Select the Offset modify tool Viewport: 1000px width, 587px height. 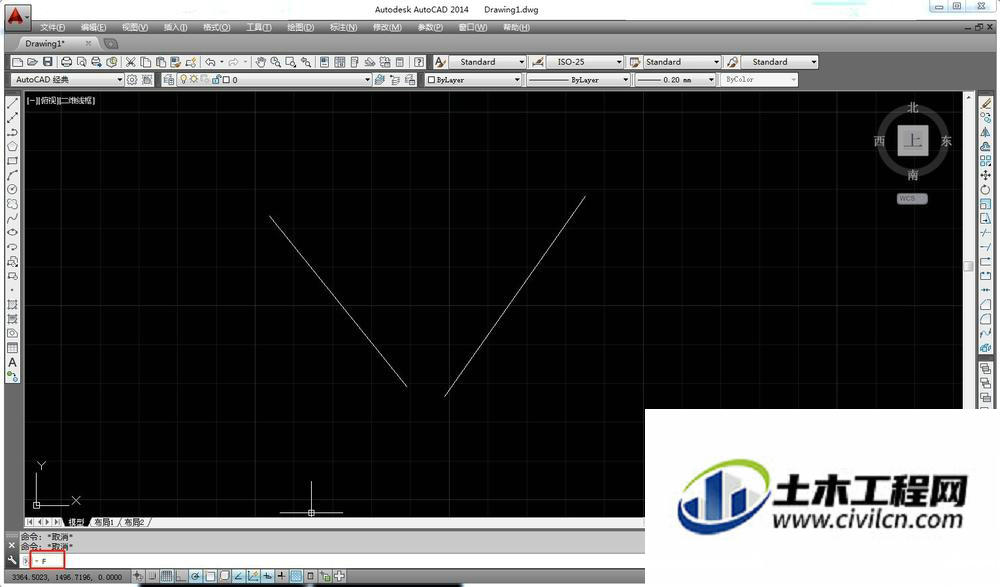click(x=985, y=146)
